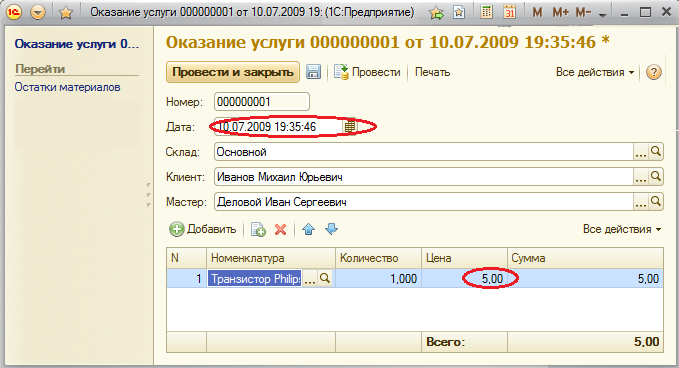The height and width of the screenshot is (368, 679).
Task: Expand title bar extra options arrow
Action: tap(602, 15)
